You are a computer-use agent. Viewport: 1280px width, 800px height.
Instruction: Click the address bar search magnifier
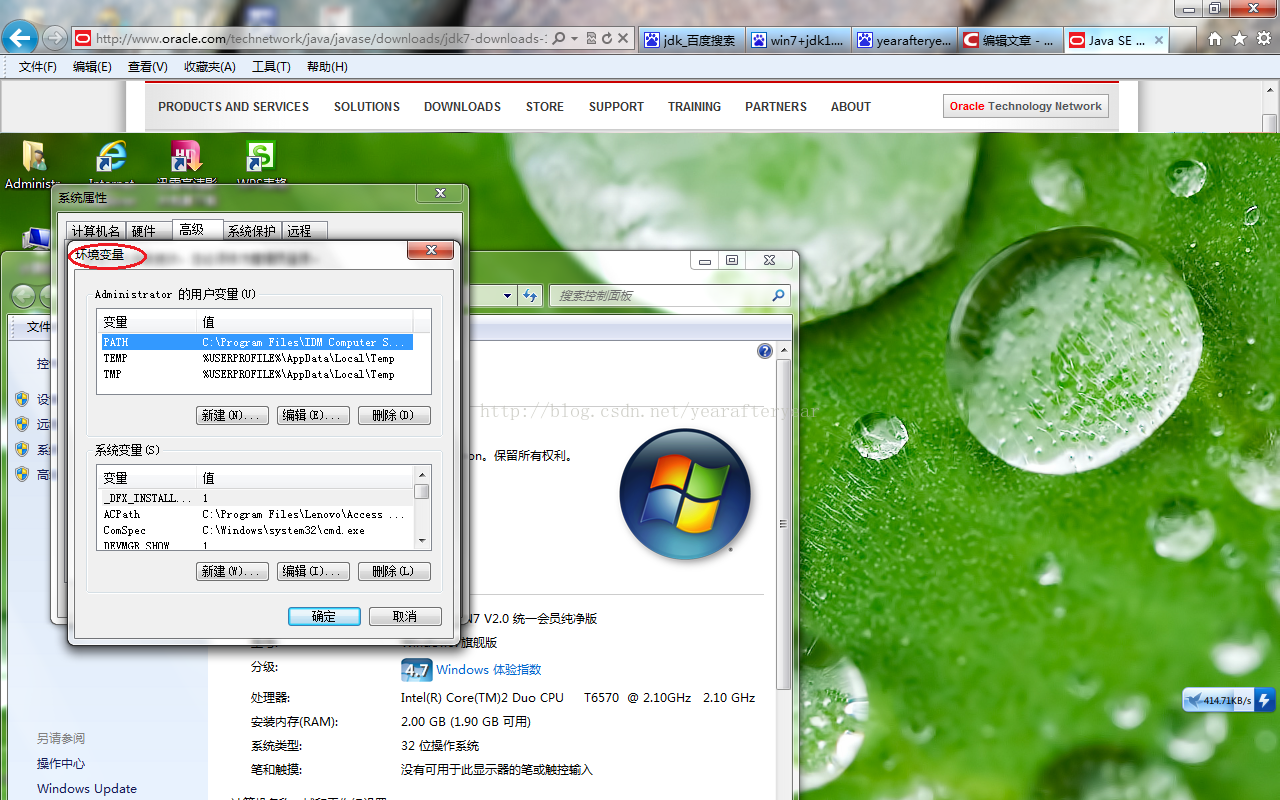coord(559,38)
